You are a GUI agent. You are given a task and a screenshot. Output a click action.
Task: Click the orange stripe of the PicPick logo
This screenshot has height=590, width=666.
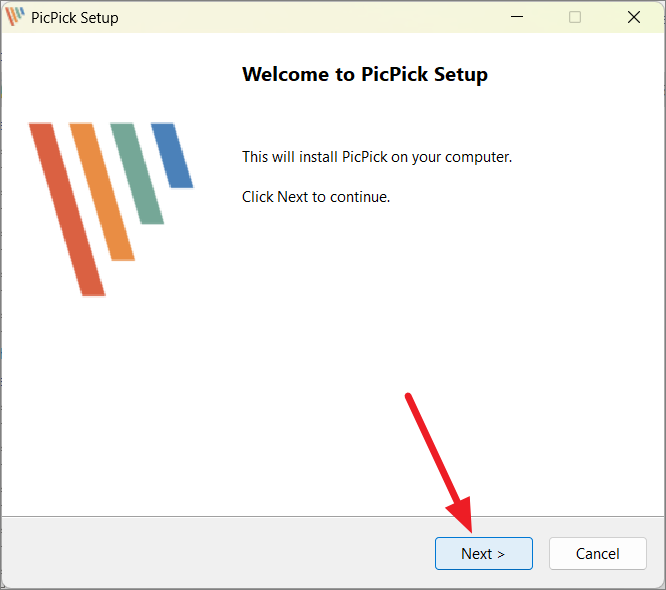(x=102, y=192)
